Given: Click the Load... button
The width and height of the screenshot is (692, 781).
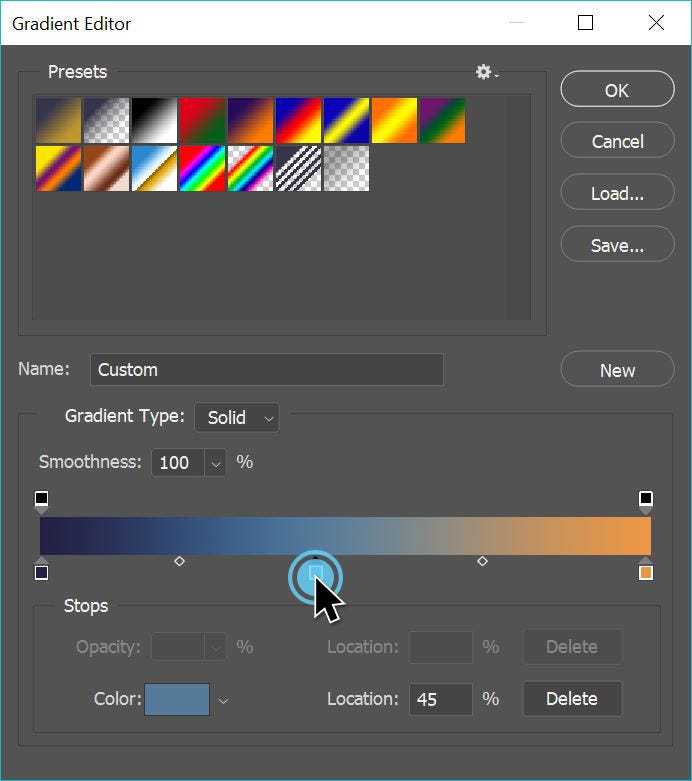Looking at the screenshot, I should 617,193.
